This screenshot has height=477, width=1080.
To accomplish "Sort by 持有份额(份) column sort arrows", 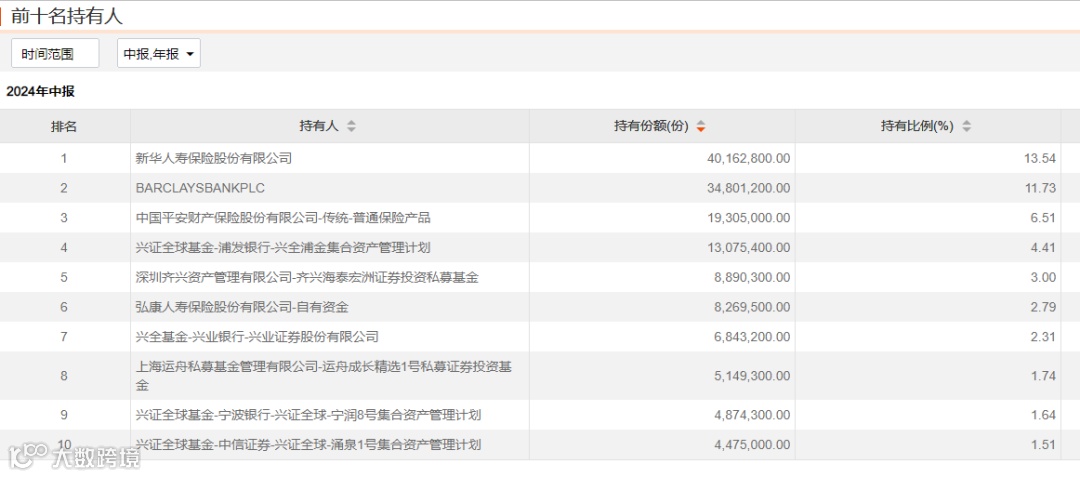I will pos(701,127).
